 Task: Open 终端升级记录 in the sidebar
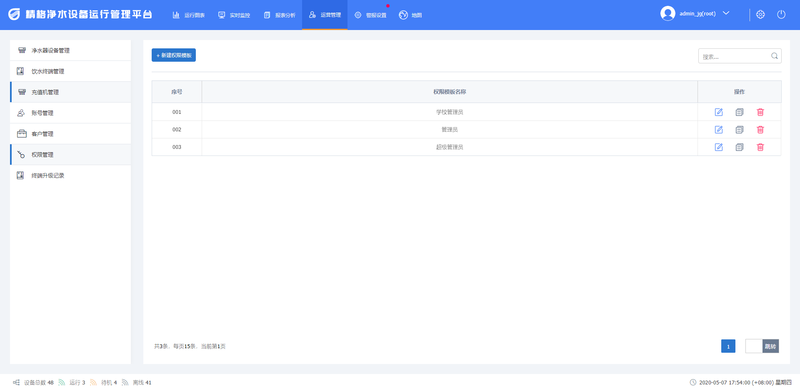[70, 176]
